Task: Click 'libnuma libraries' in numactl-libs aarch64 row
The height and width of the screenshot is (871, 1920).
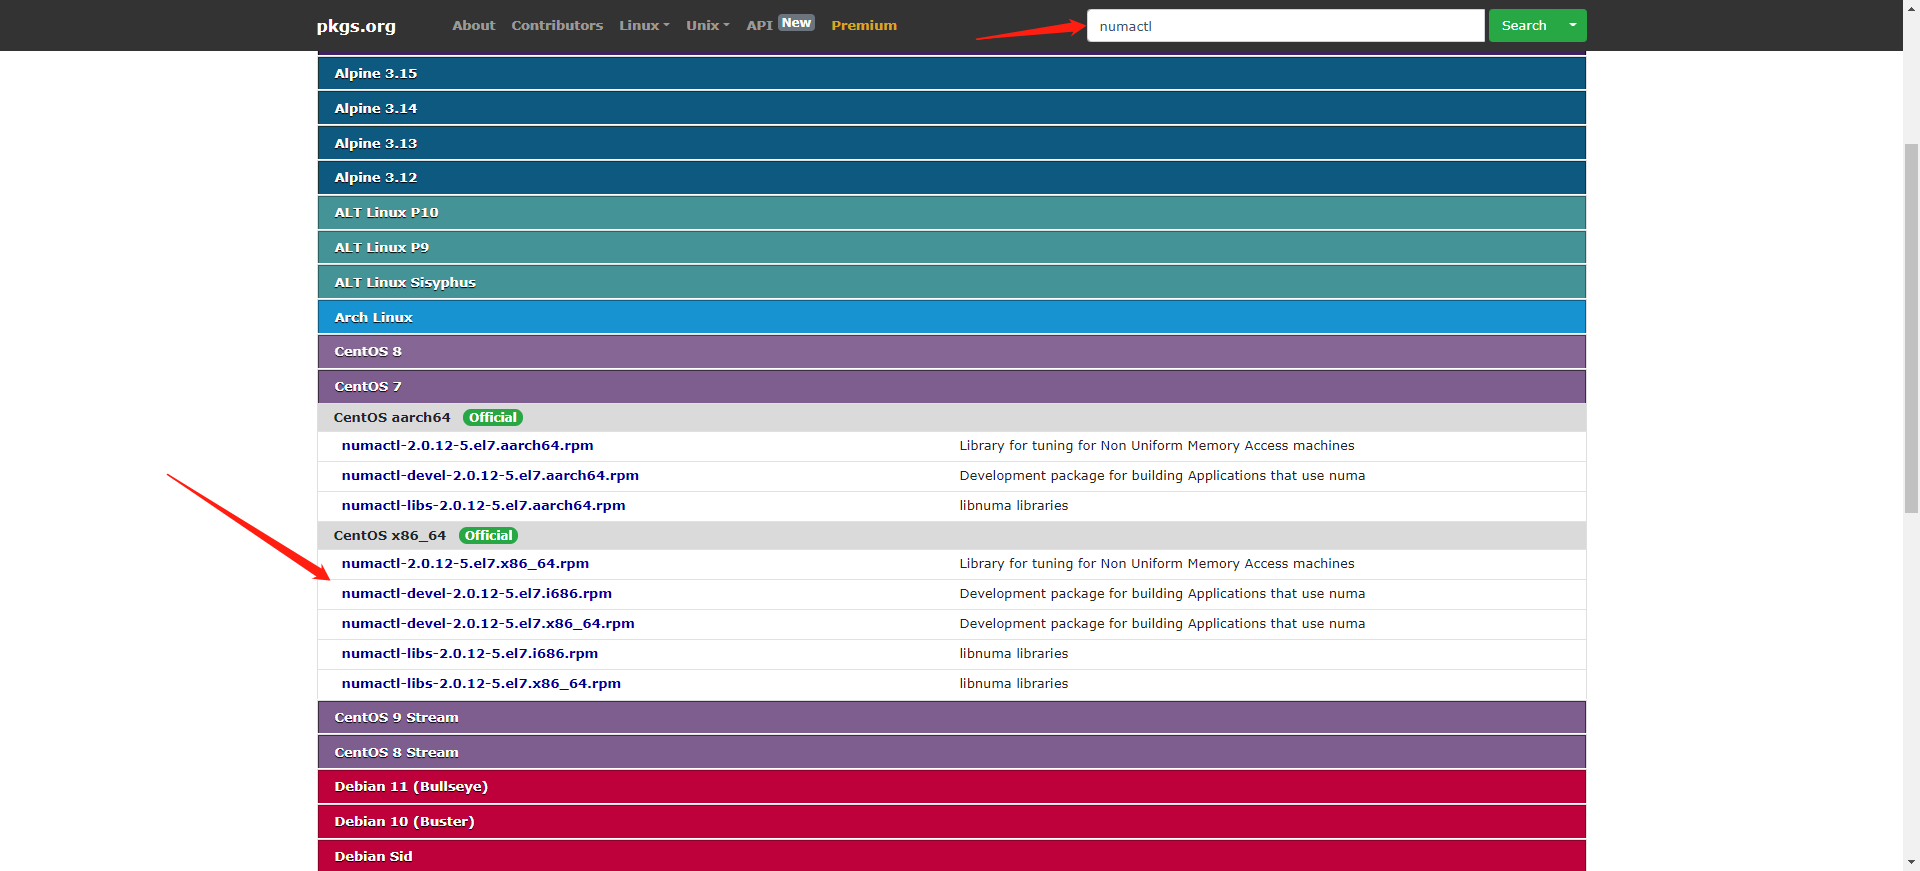Action: [1014, 506]
